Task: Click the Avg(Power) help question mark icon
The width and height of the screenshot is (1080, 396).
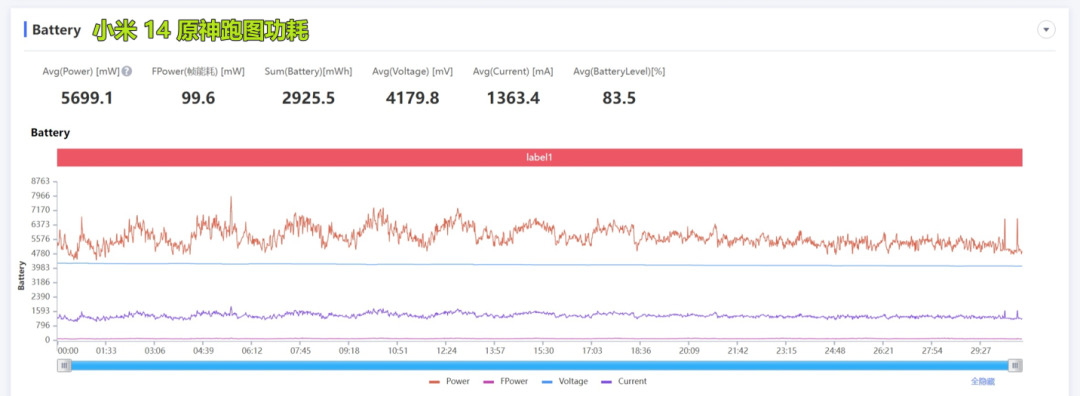Action: (127, 71)
